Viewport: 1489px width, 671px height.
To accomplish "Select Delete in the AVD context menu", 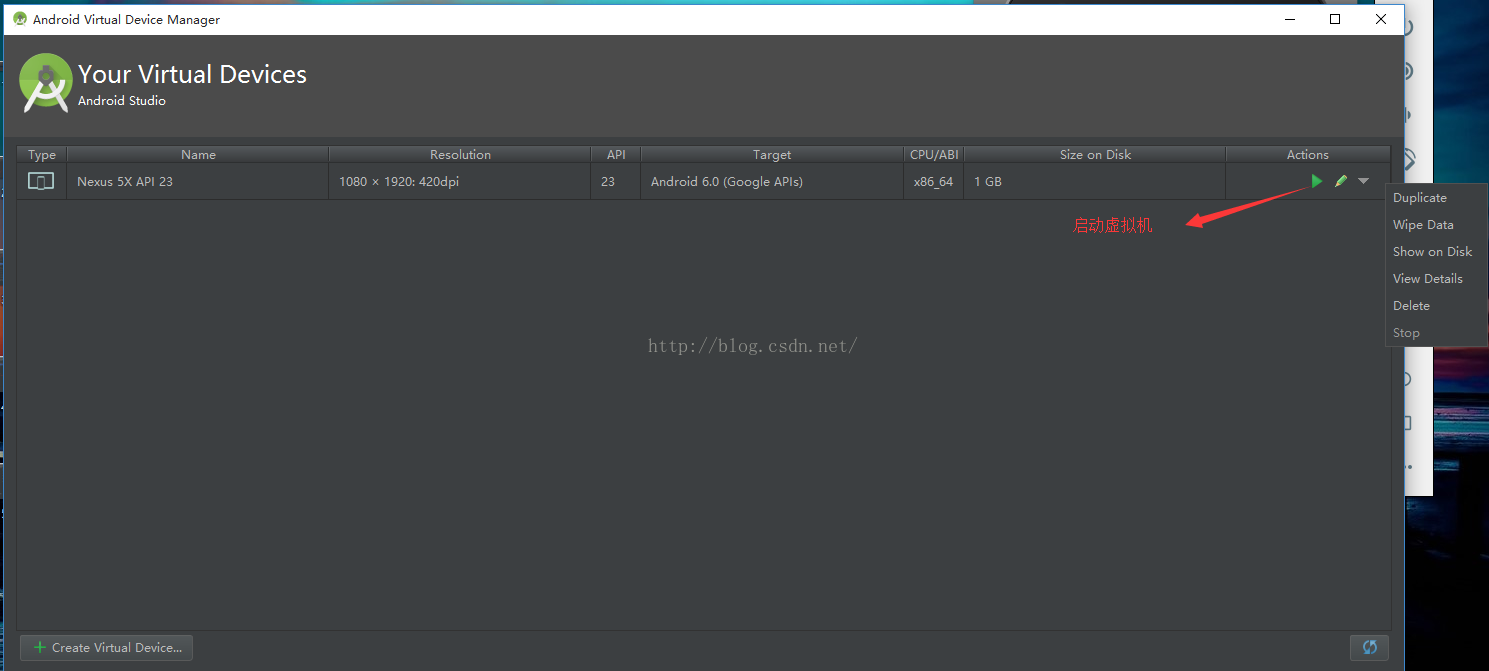I will [x=1411, y=306].
